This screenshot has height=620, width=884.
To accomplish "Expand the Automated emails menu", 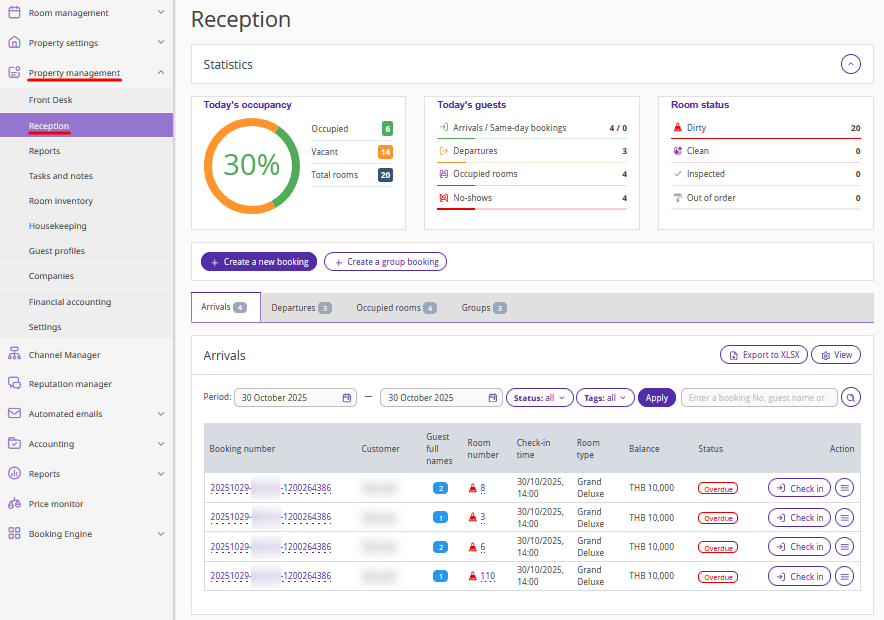I will tap(161, 414).
